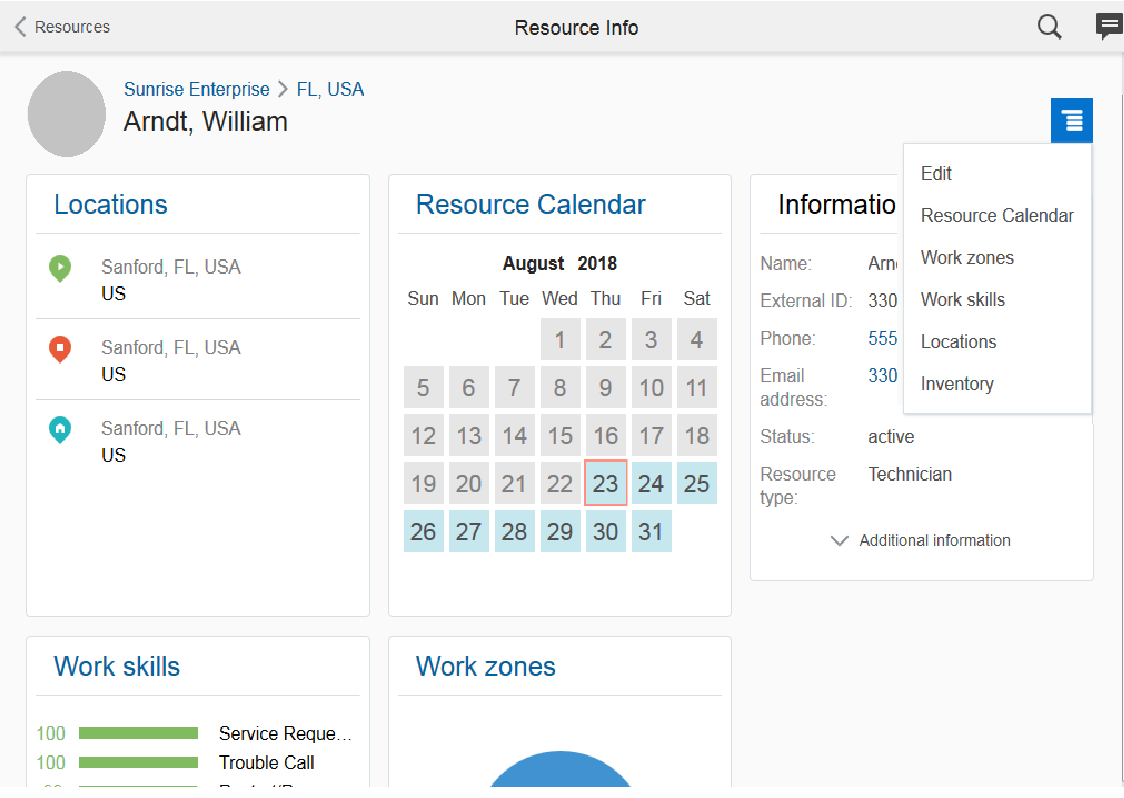Choose Locations in the actions menu
Viewport: 1124px width, 798px height.
tap(958, 342)
